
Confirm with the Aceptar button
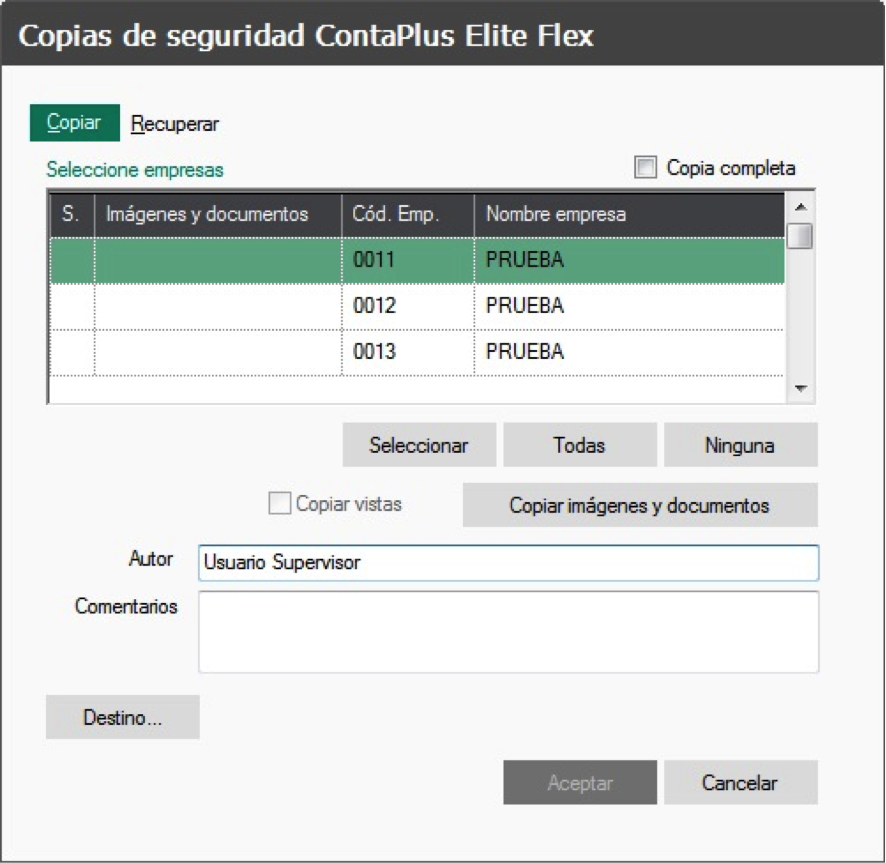pos(580,782)
